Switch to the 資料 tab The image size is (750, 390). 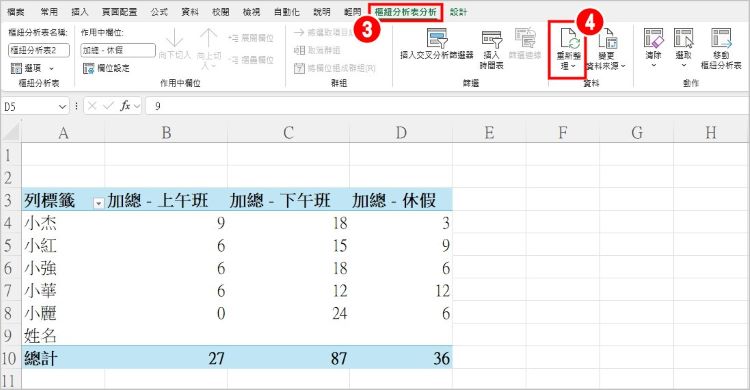(x=190, y=12)
